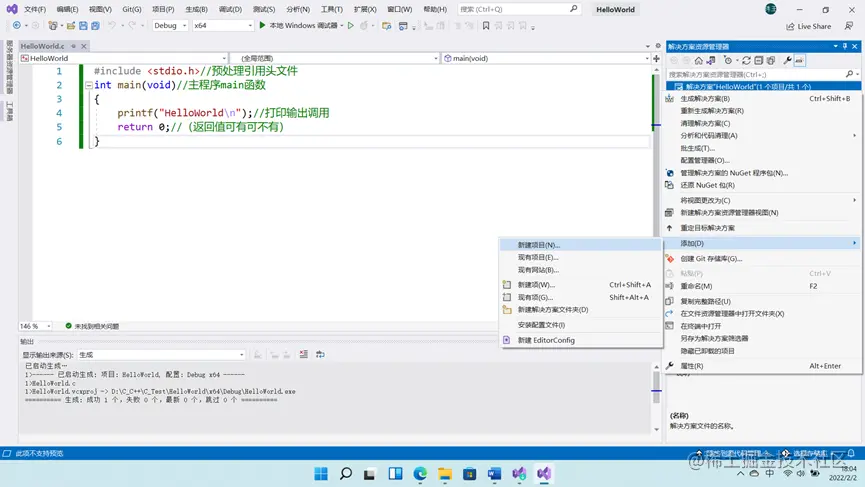
Task: Start the 本地 Windows 调试器 debugger
Action: click(x=298, y=25)
